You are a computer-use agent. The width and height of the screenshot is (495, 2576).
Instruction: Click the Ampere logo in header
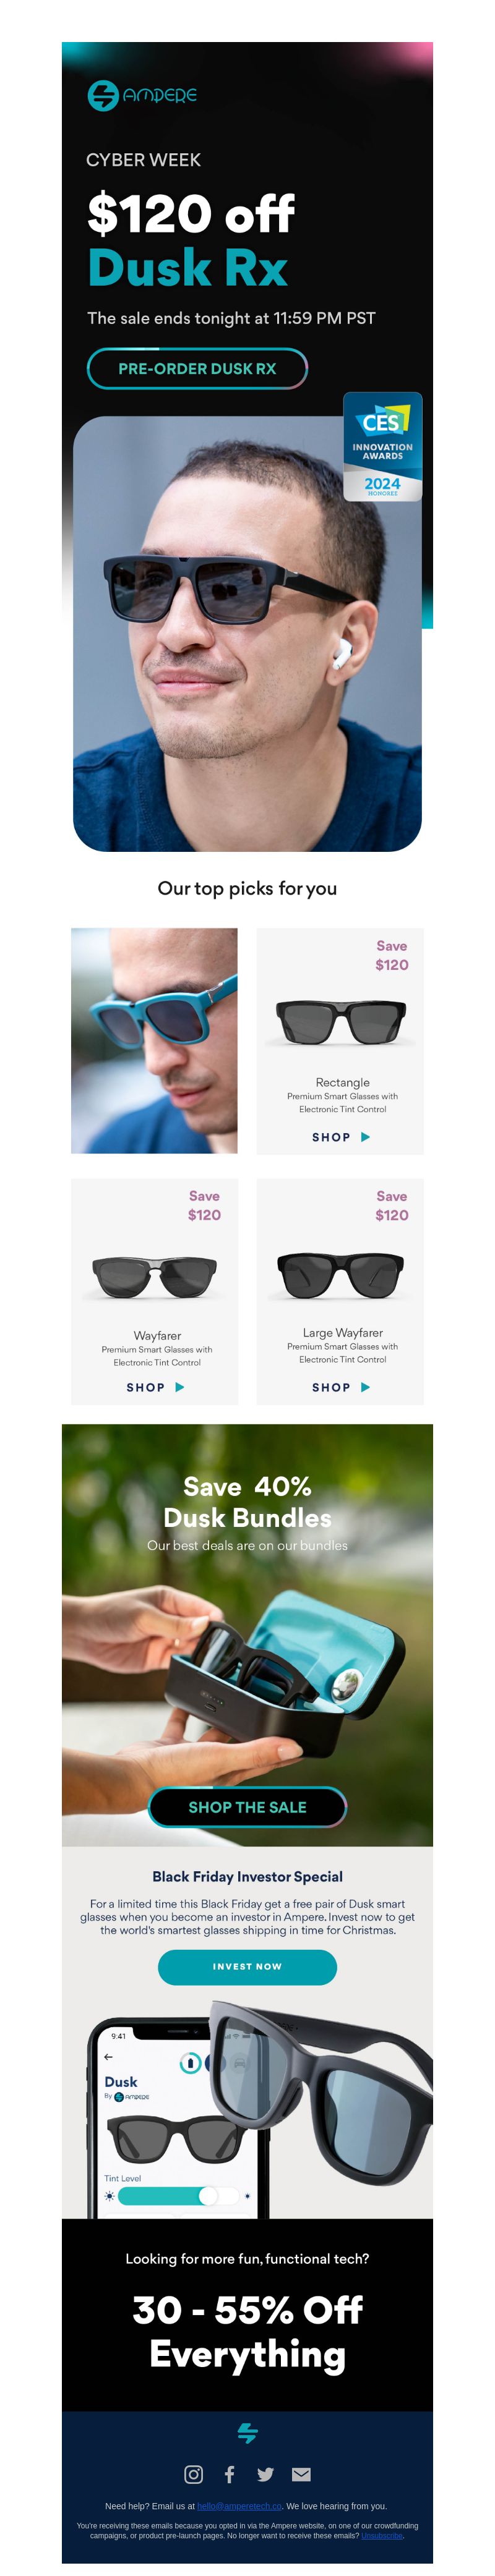point(142,95)
